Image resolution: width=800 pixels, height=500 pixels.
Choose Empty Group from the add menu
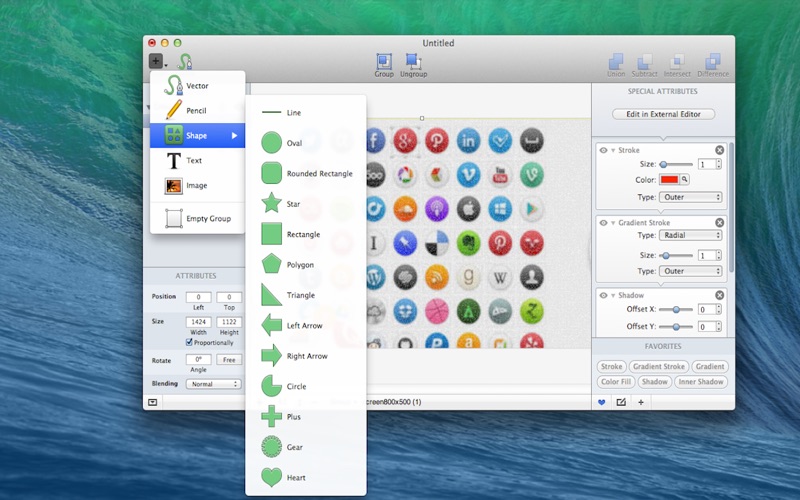tap(197, 218)
